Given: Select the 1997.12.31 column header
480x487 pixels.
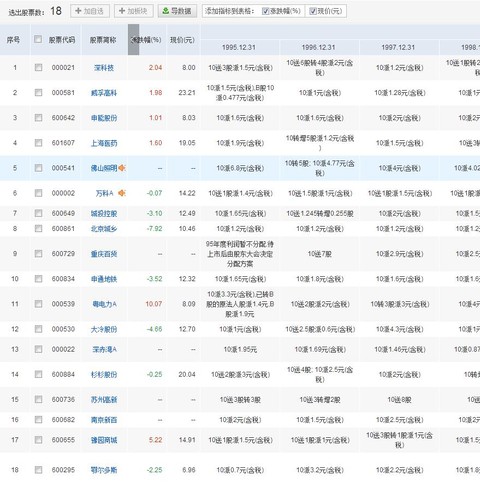Looking at the screenshot, I should (x=398, y=48).
